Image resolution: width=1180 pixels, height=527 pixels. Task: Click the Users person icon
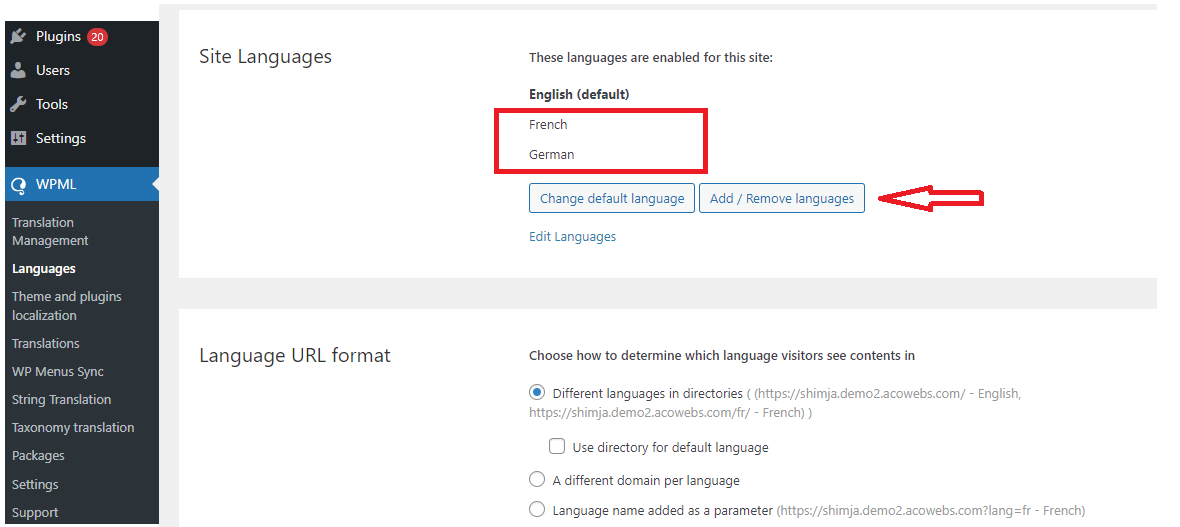coord(19,70)
